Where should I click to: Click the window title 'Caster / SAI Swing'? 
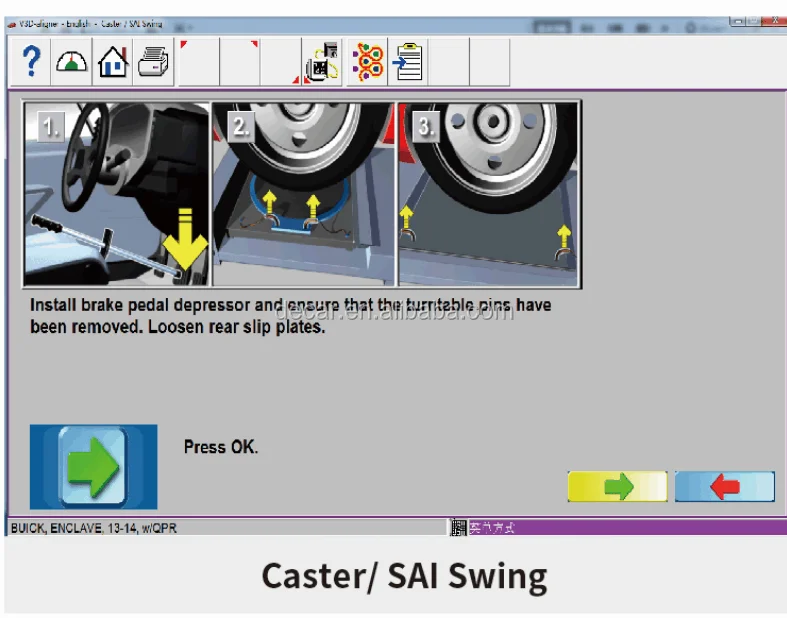[x=132, y=24]
